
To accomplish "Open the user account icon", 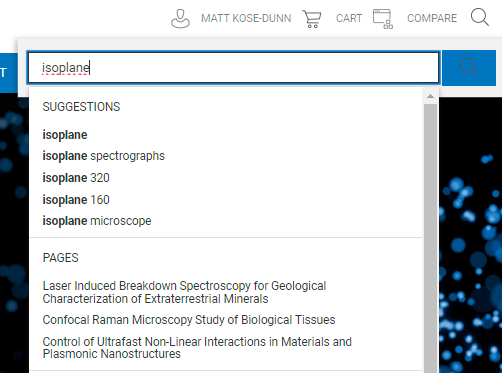I will (180, 18).
